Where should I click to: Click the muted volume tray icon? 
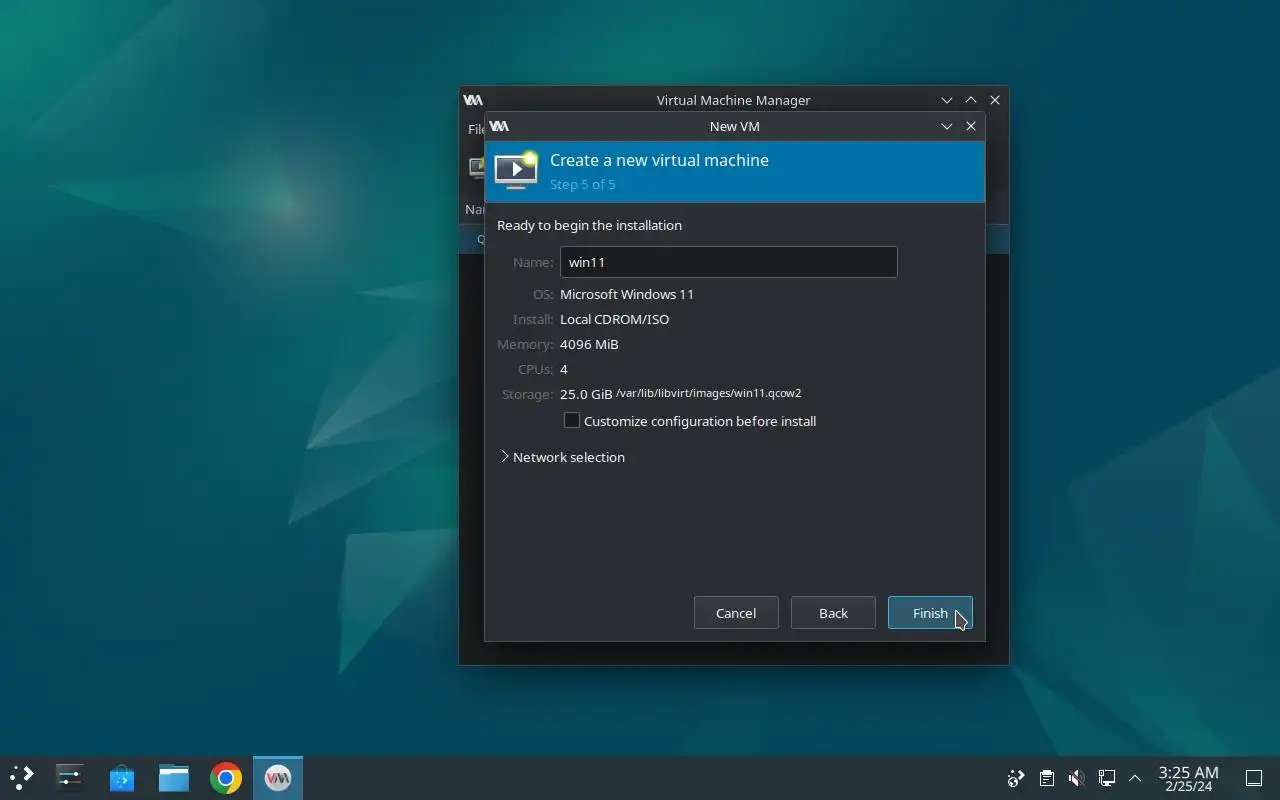pos(1076,778)
